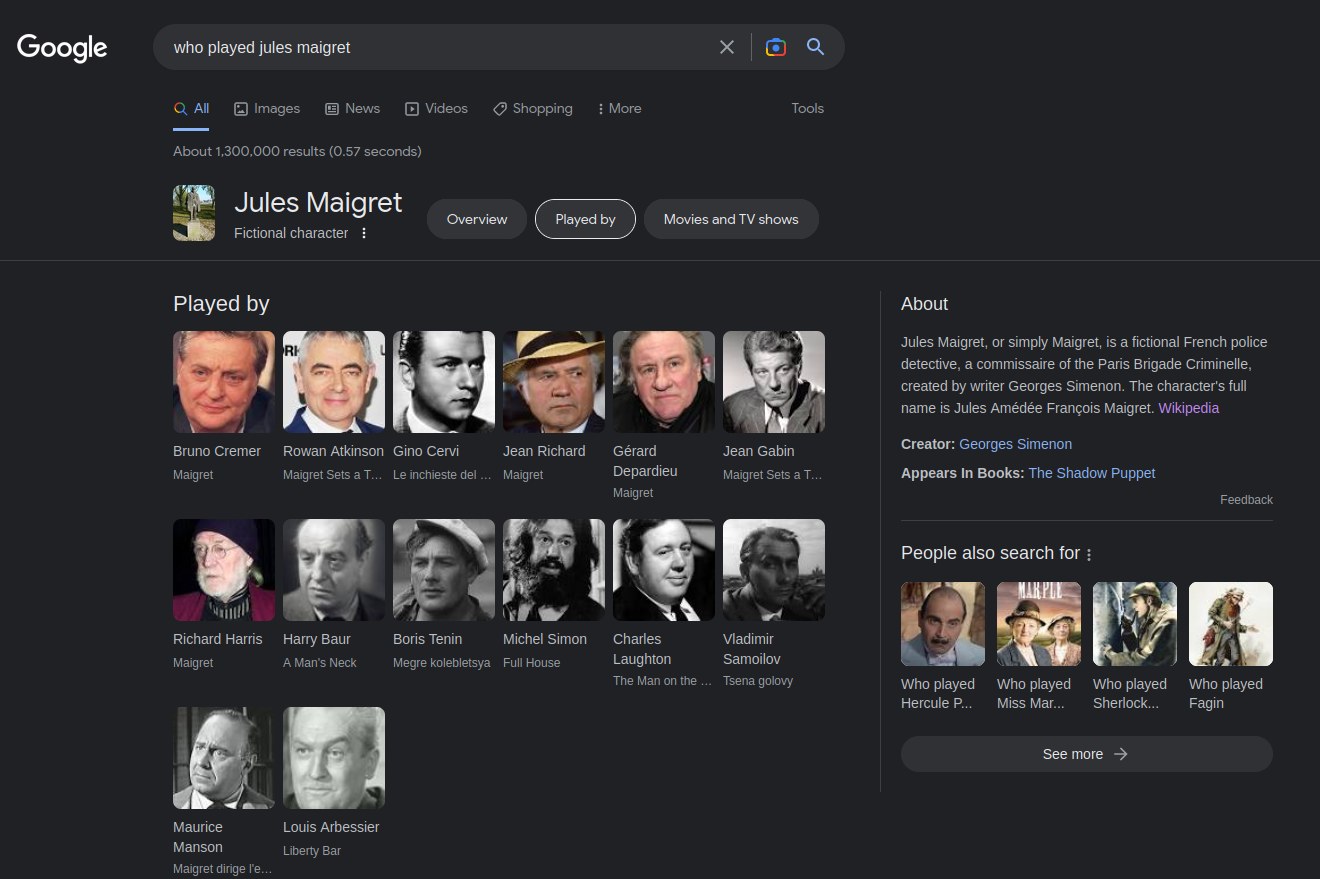This screenshot has height=879, width=1320.
Task: Click the Jules Maigret statue thumbnail
Action: point(194,213)
